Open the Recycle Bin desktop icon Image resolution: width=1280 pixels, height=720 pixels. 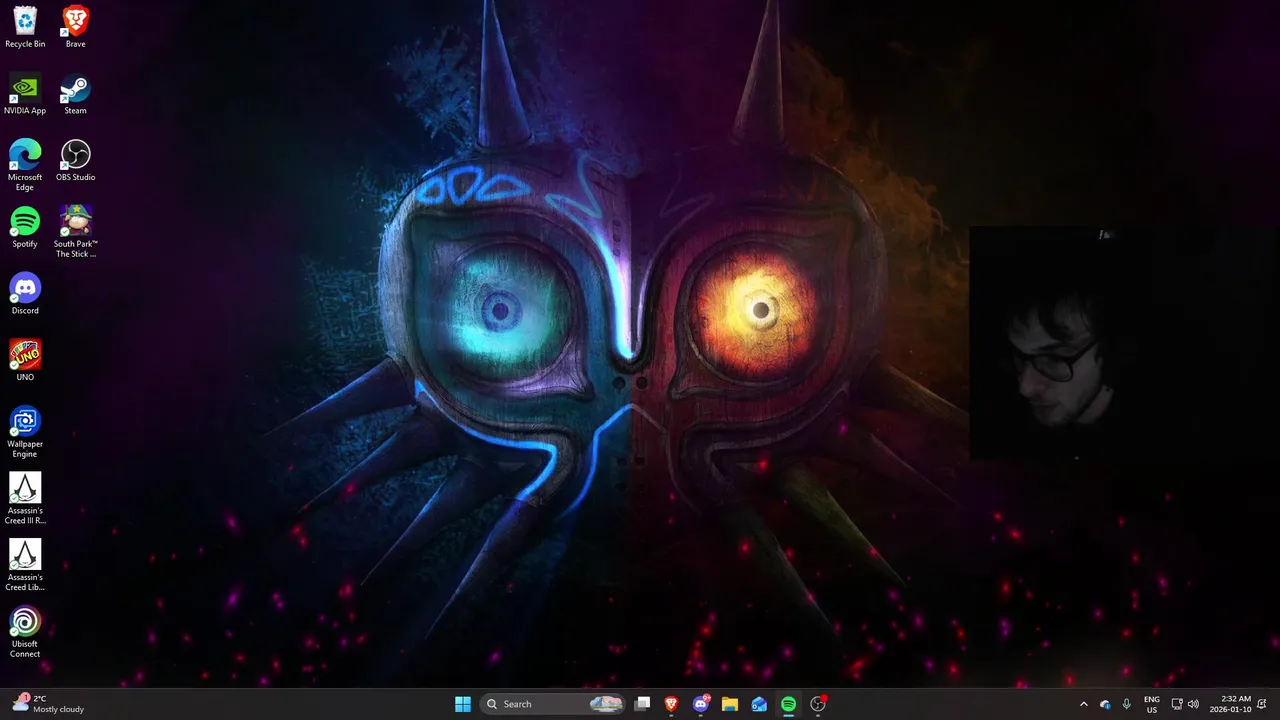click(25, 27)
